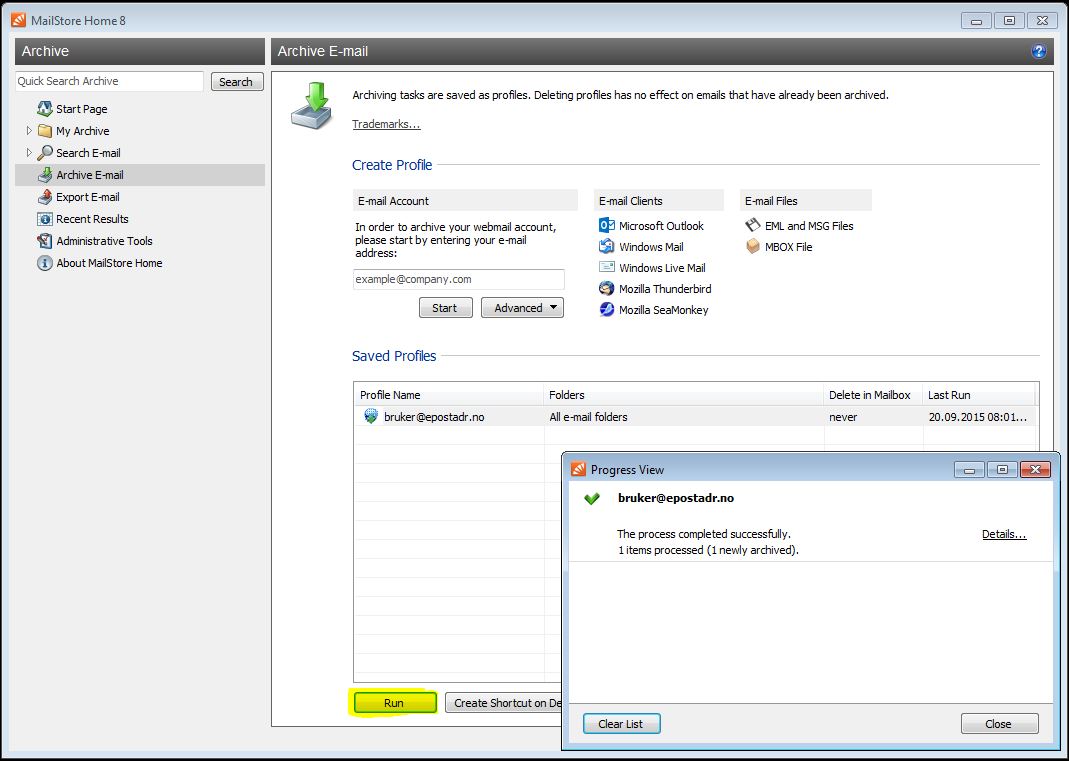Click Create Shortcut on Desktop button
This screenshot has height=761, width=1069.
[x=503, y=702]
